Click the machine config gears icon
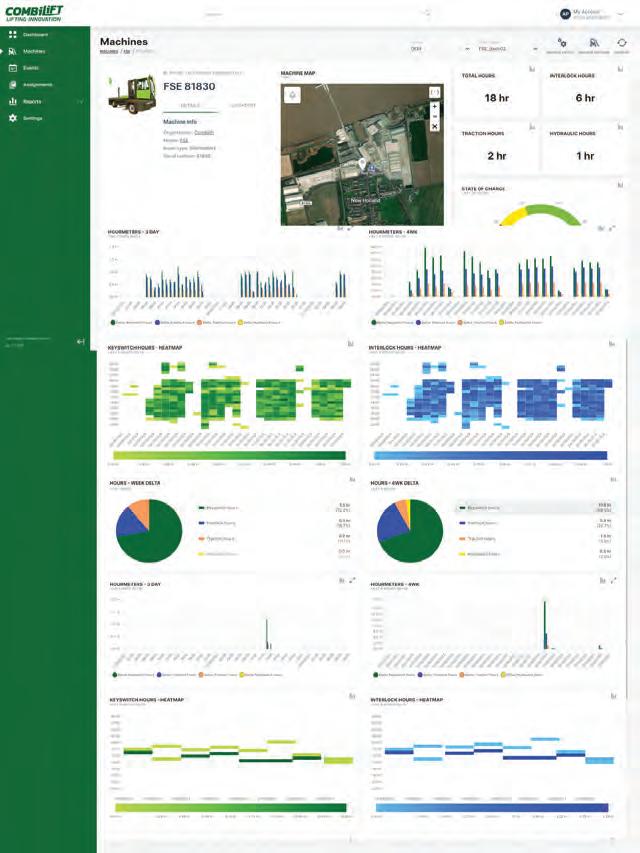This screenshot has width=640, height=853. (x=562, y=42)
